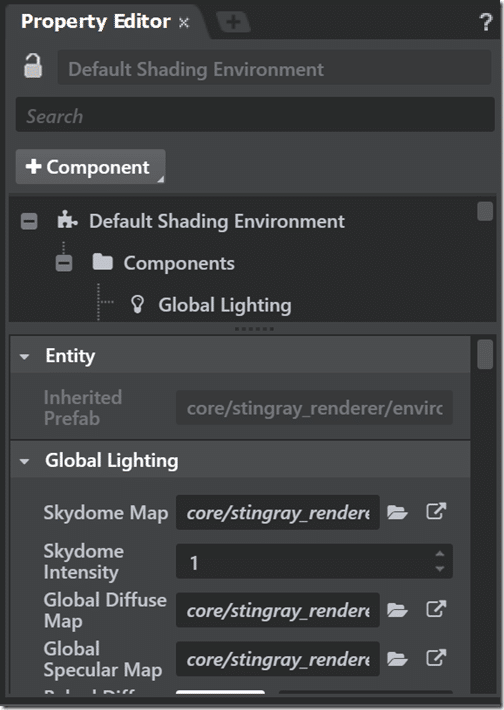Open Skydome Map resource in external editor
This screenshot has height=710, width=504.
click(x=436, y=512)
